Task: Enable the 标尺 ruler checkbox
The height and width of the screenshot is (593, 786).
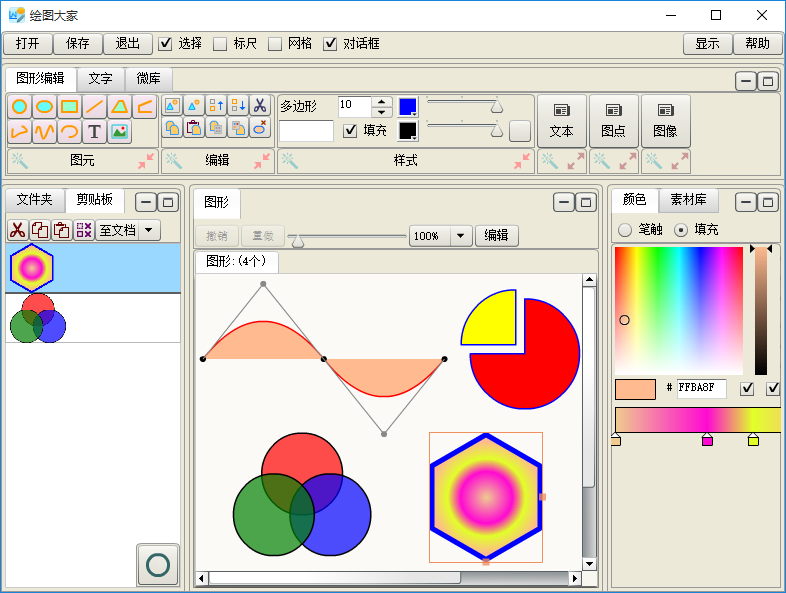Action: pos(220,44)
